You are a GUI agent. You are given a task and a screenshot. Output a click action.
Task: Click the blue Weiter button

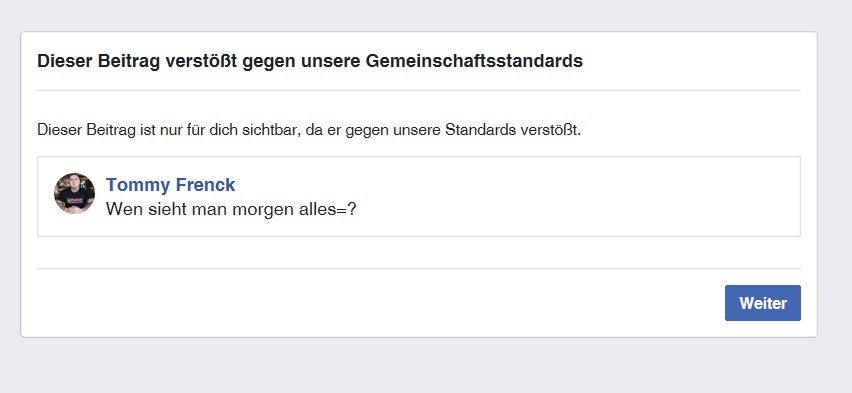point(762,303)
